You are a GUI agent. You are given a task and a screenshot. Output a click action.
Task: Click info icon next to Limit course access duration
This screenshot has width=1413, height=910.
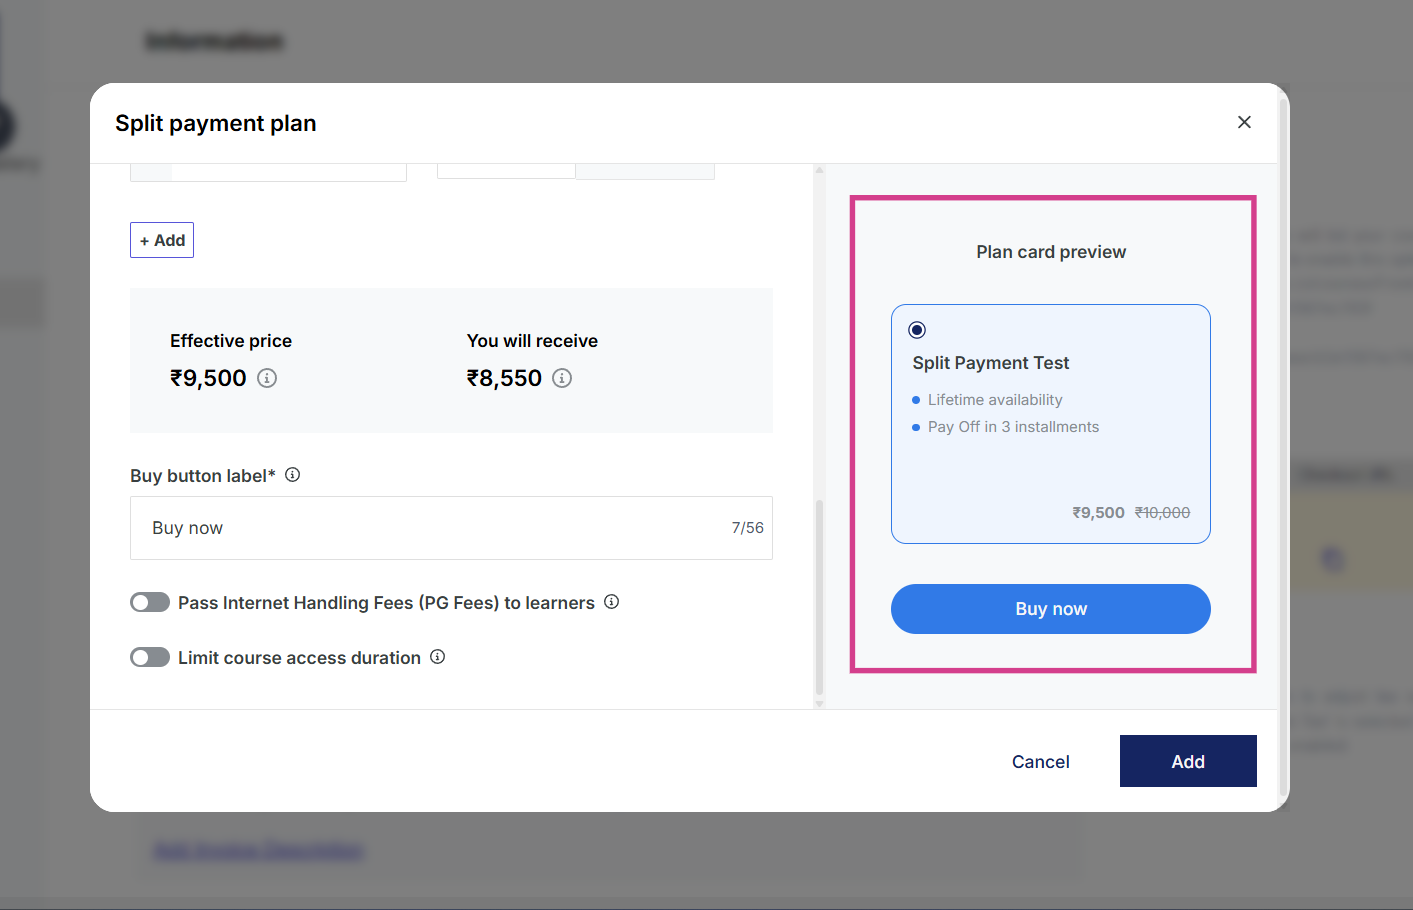tap(438, 657)
